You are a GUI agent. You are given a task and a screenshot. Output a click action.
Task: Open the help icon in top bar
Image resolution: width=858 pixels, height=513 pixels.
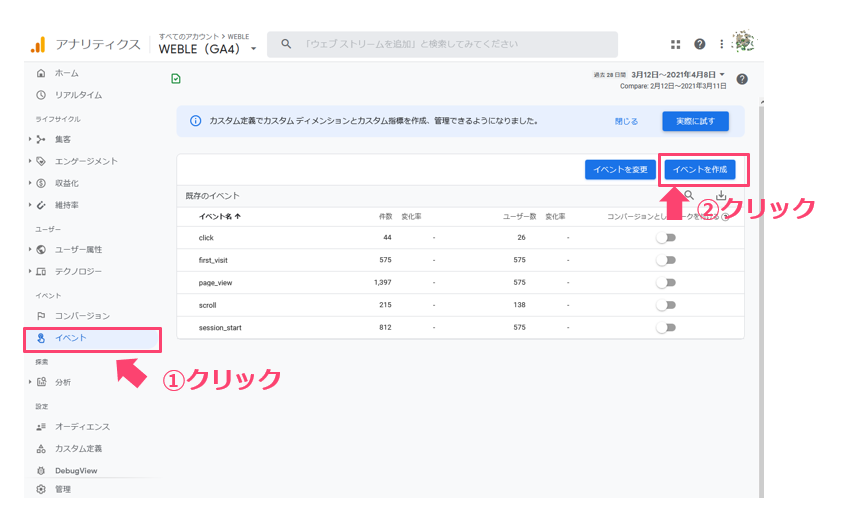(700, 44)
